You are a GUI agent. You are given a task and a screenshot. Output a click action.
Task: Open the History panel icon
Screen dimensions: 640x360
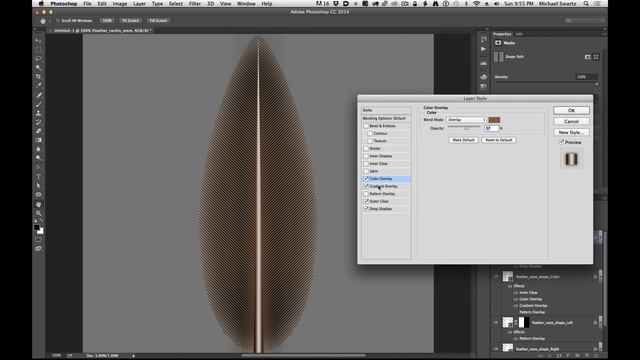click(x=484, y=40)
